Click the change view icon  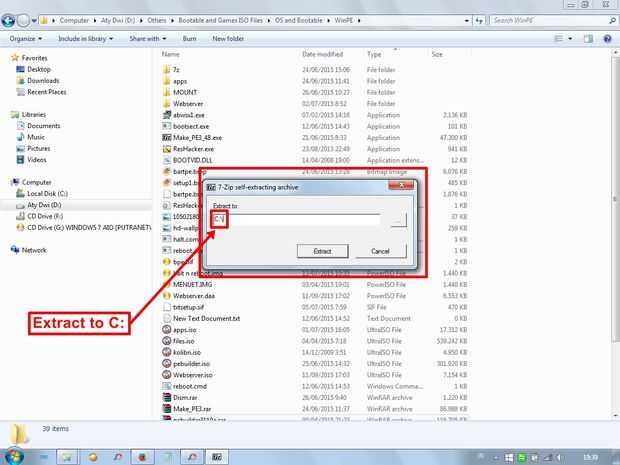click(x=559, y=39)
